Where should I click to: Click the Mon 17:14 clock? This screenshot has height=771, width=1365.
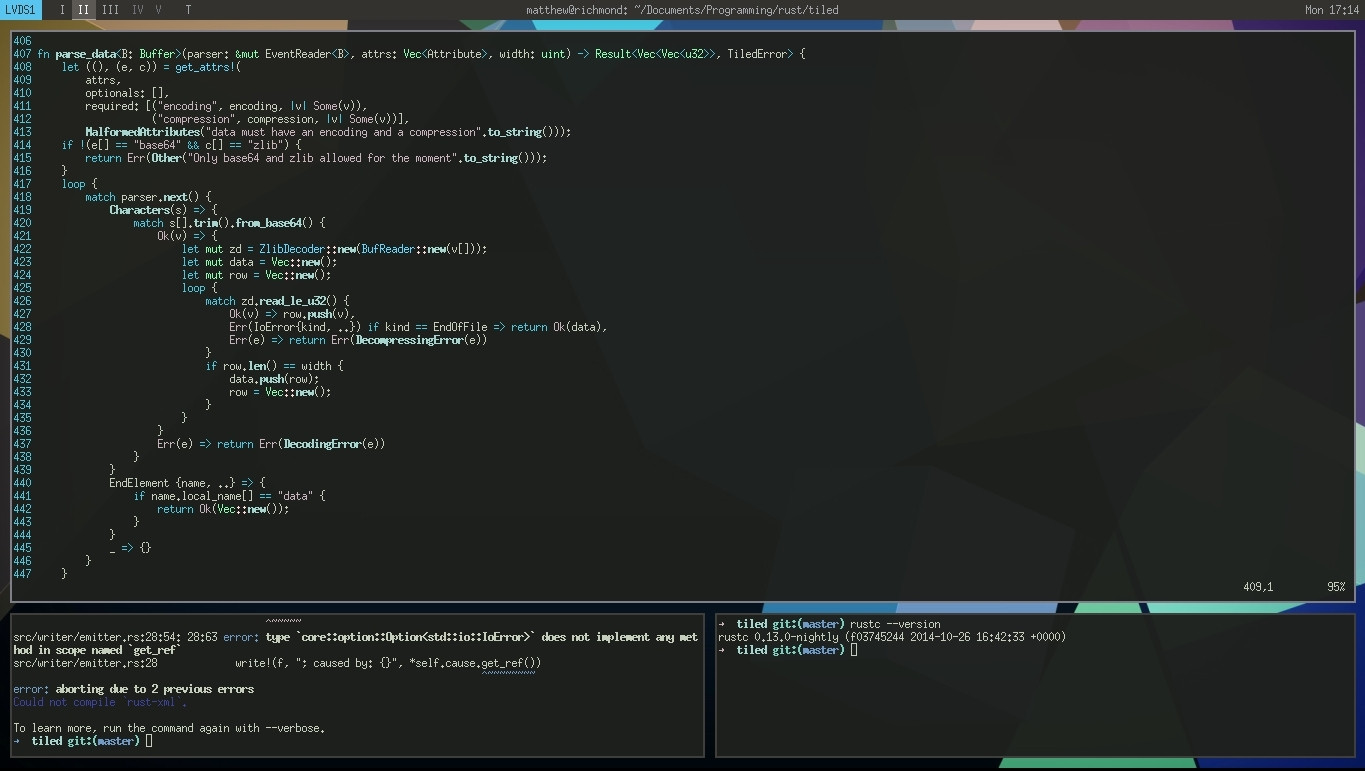click(x=1331, y=10)
